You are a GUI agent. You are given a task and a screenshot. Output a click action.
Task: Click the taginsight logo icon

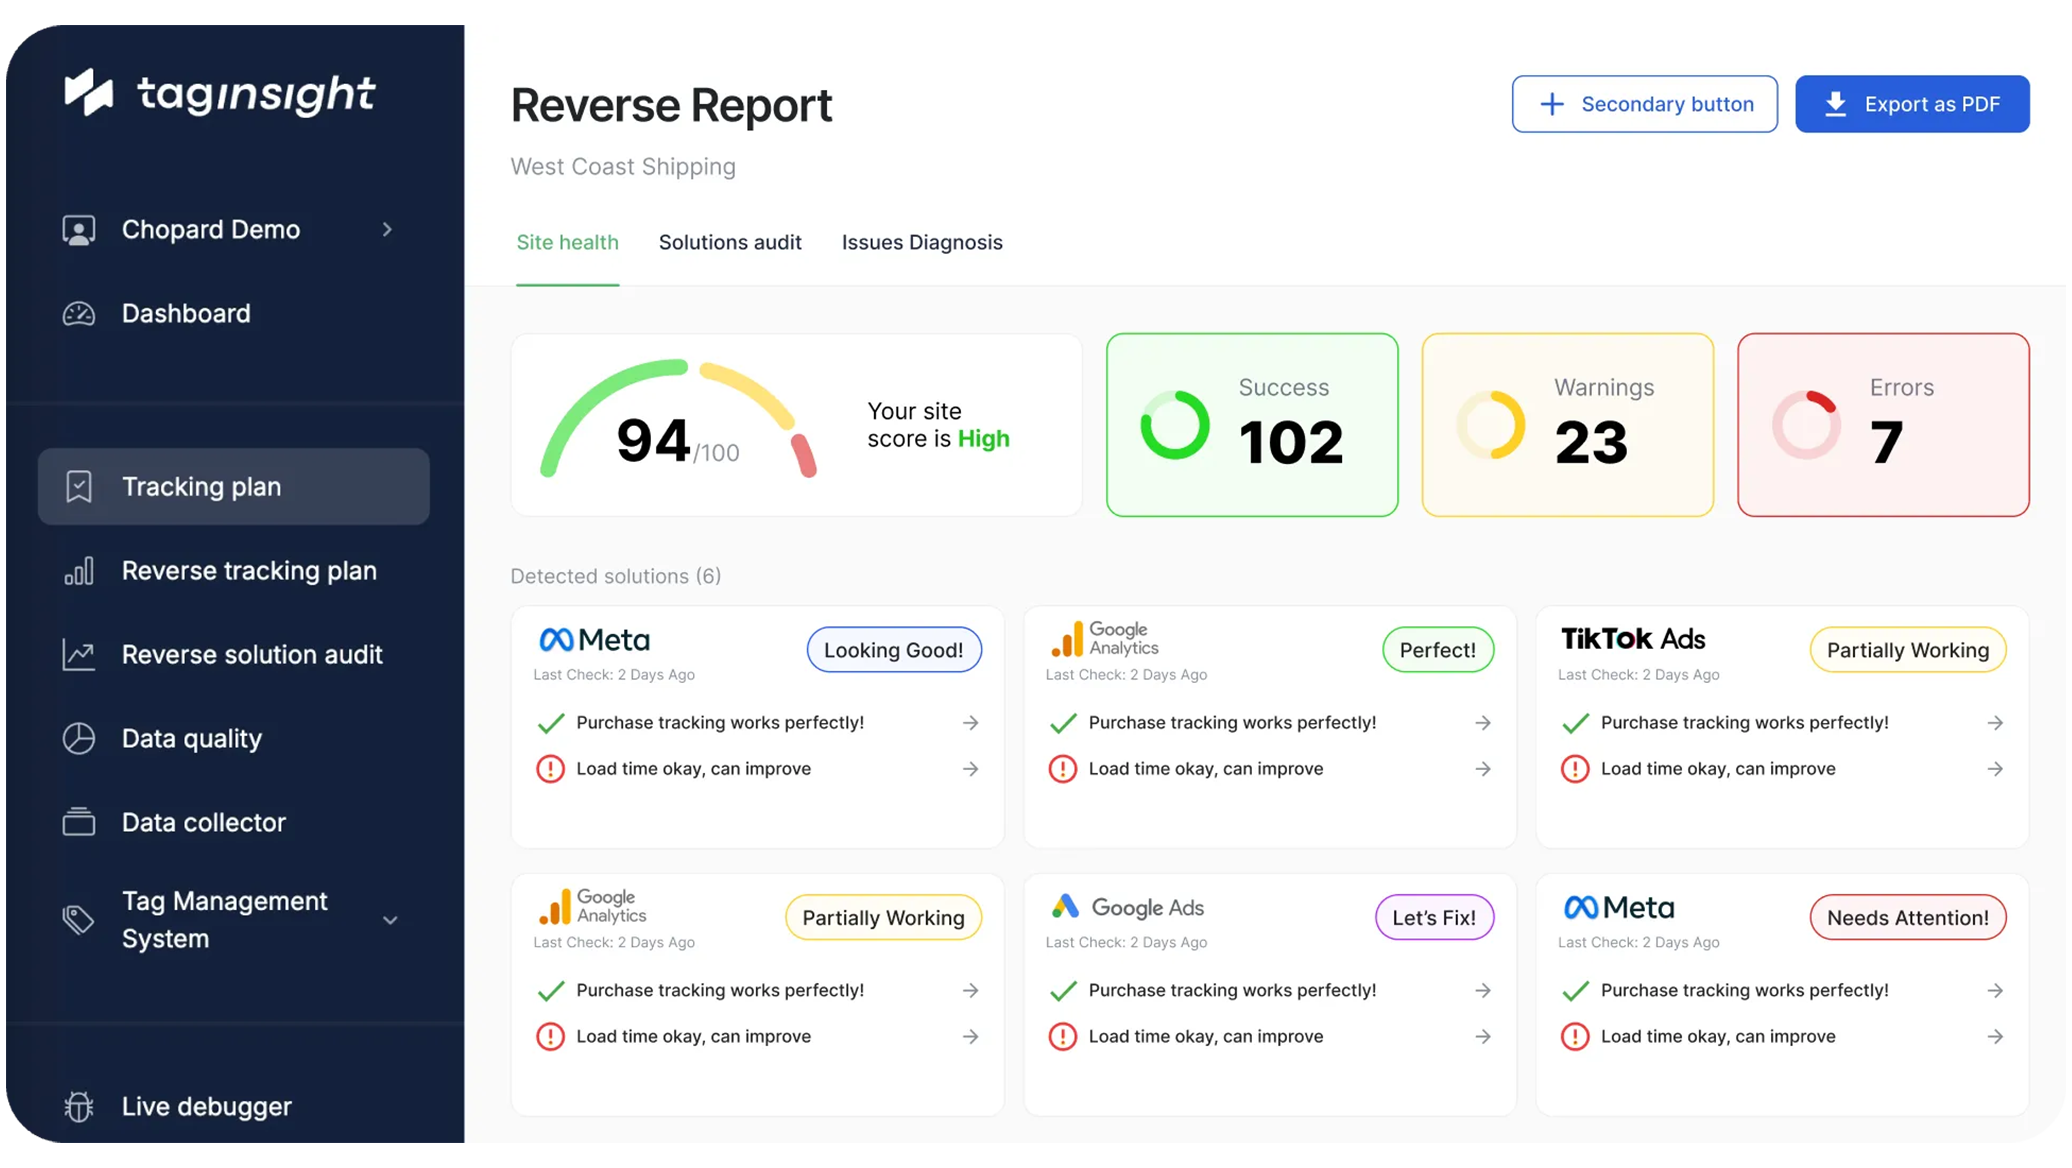[x=88, y=92]
